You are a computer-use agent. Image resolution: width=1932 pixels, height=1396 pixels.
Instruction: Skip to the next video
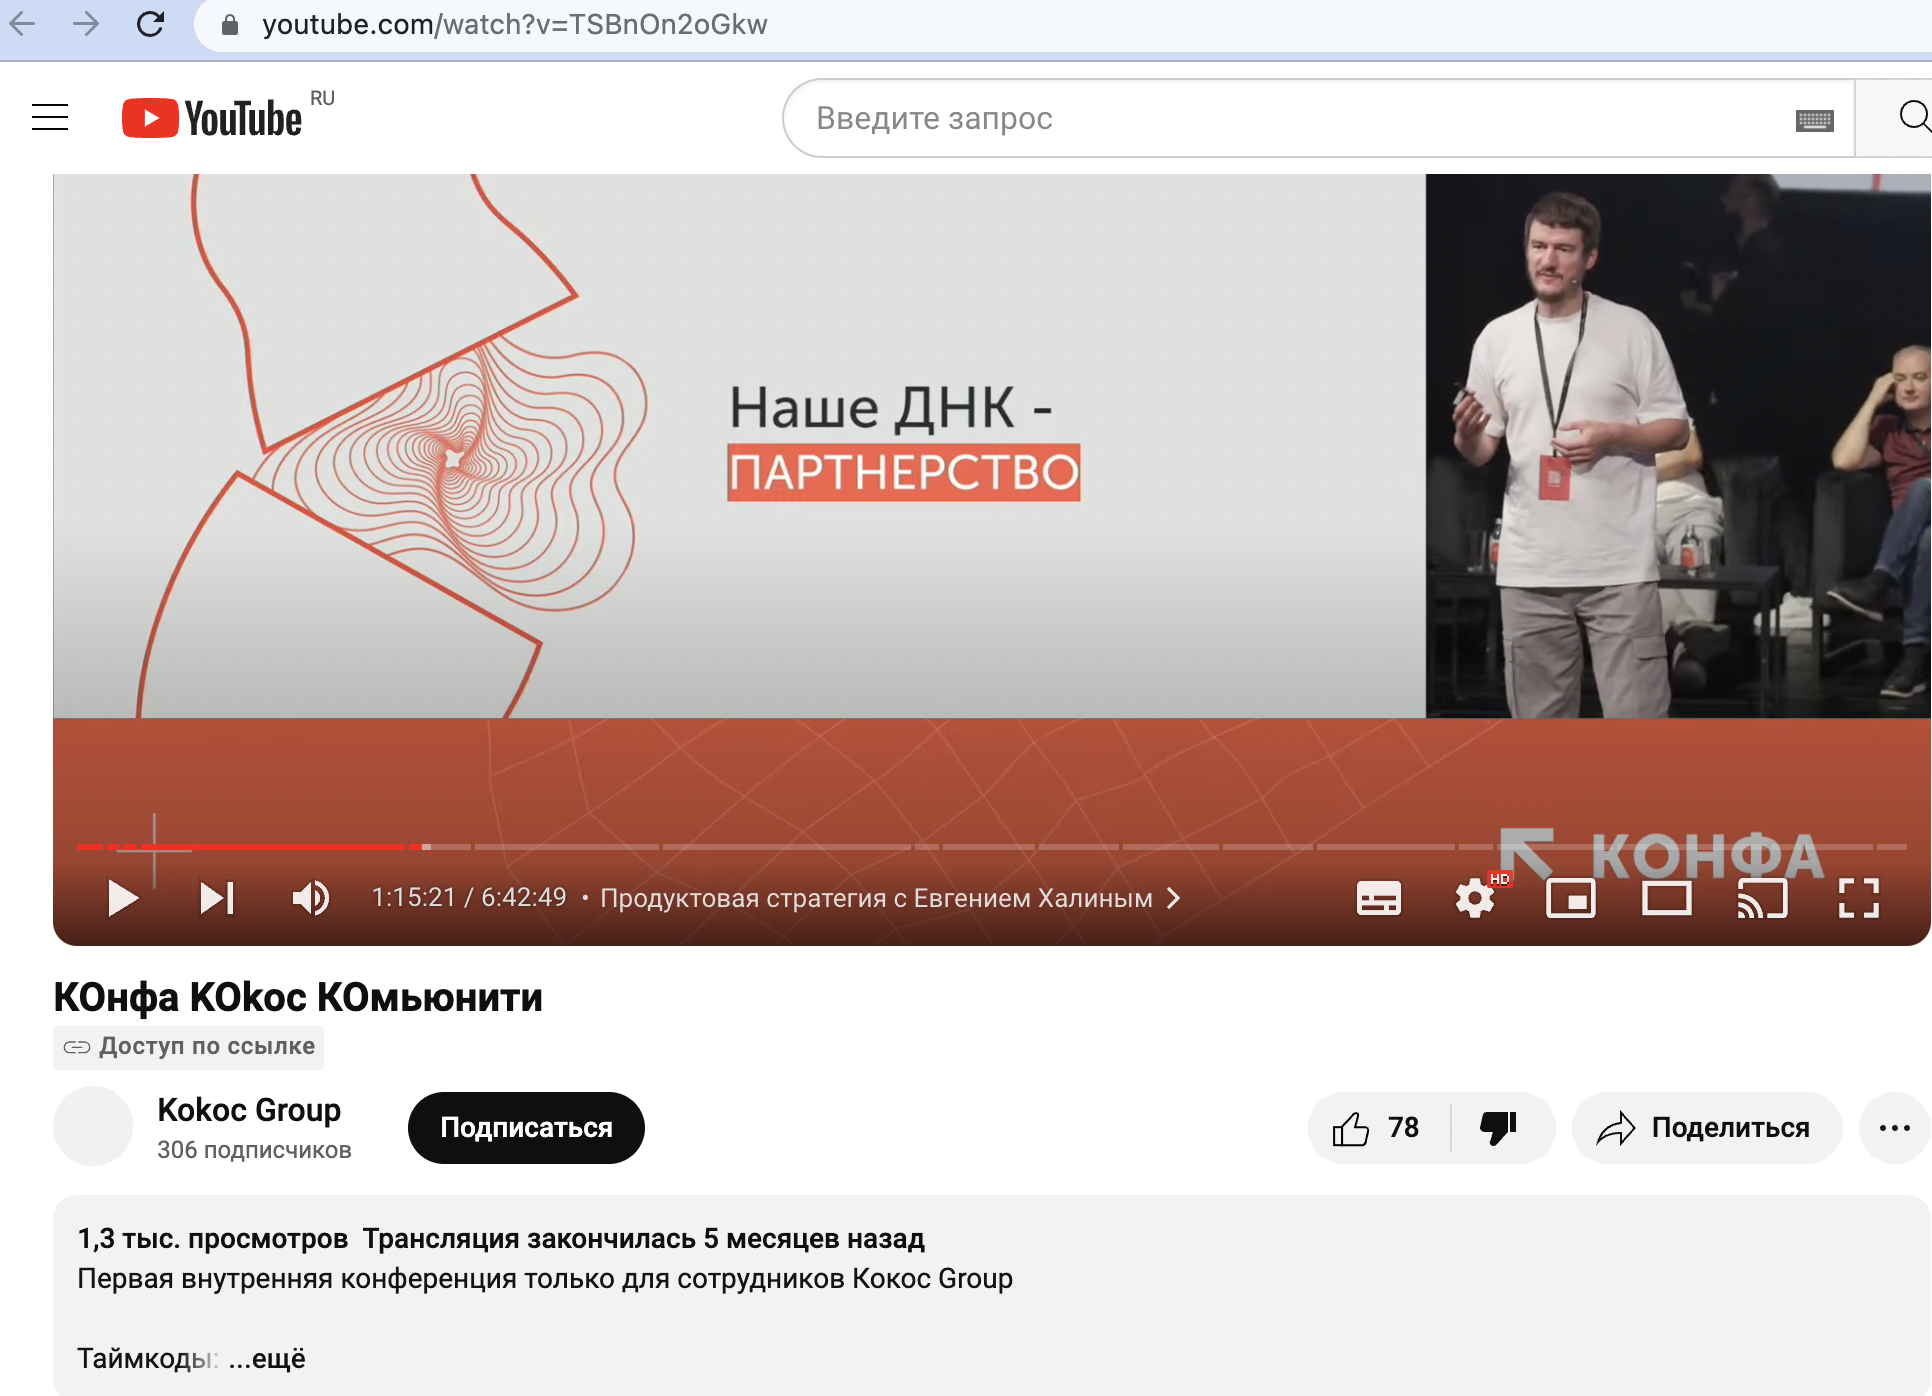pyautogui.click(x=217, y=898)
